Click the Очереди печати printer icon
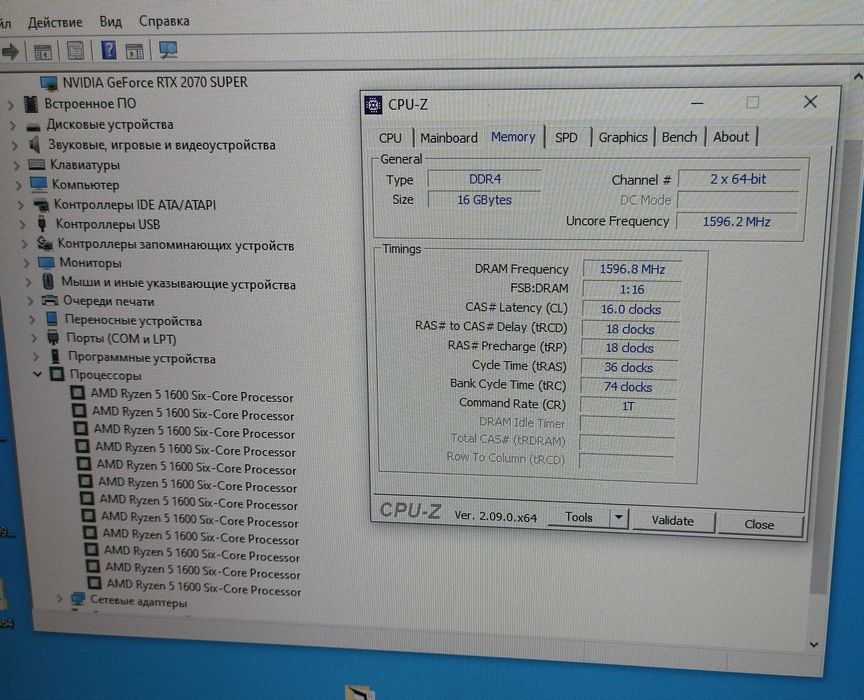 50,300
